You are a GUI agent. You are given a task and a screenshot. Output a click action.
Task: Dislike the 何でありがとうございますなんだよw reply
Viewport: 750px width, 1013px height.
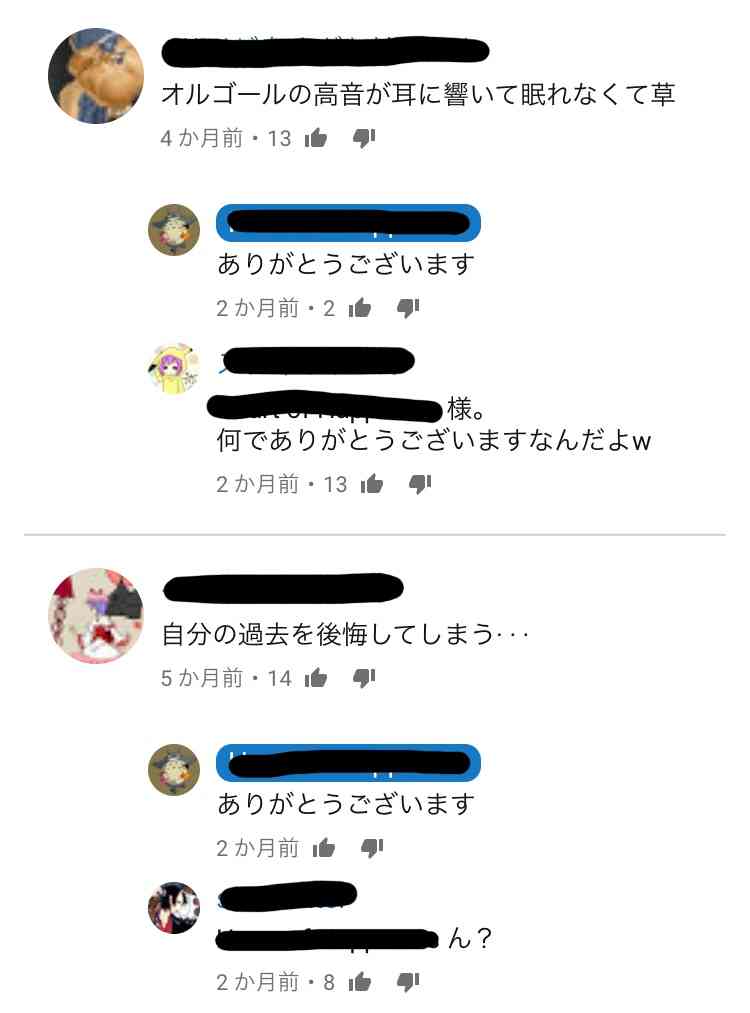pyautogui.click(x=420, y=484)
